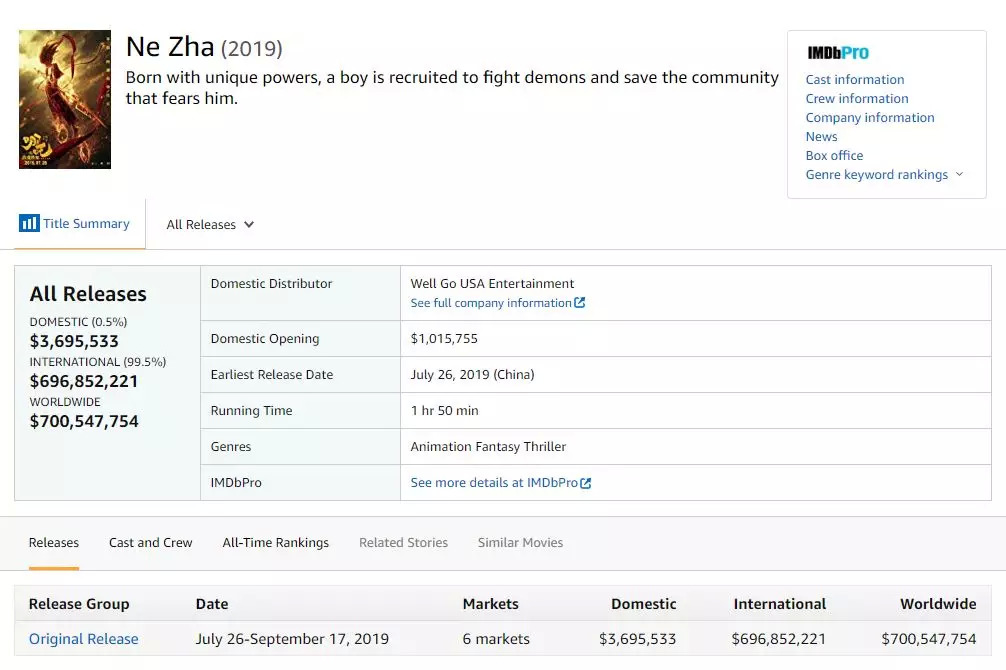Image resolution: width=1006 pixels, height=670 pixels.
Task: Open the Cast and Crew tab
Action: [x=151, y=543]
